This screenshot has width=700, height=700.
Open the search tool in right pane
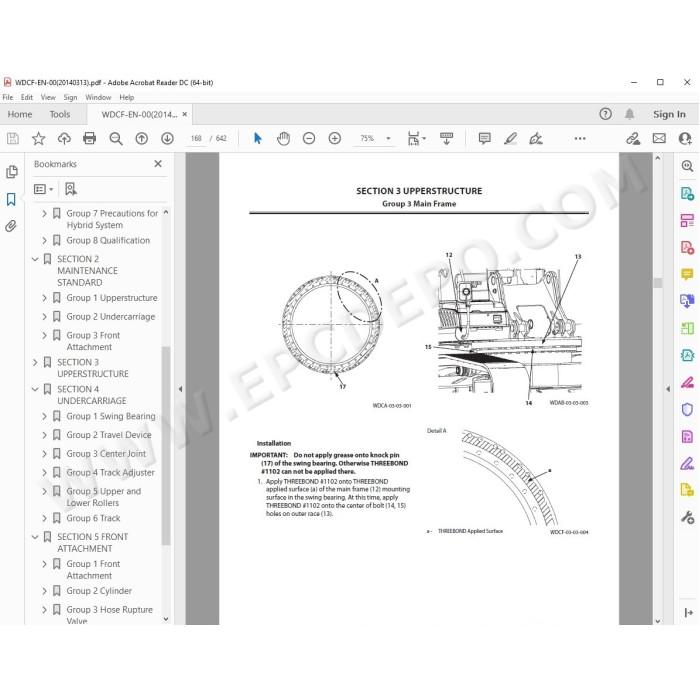coord(687,167)
